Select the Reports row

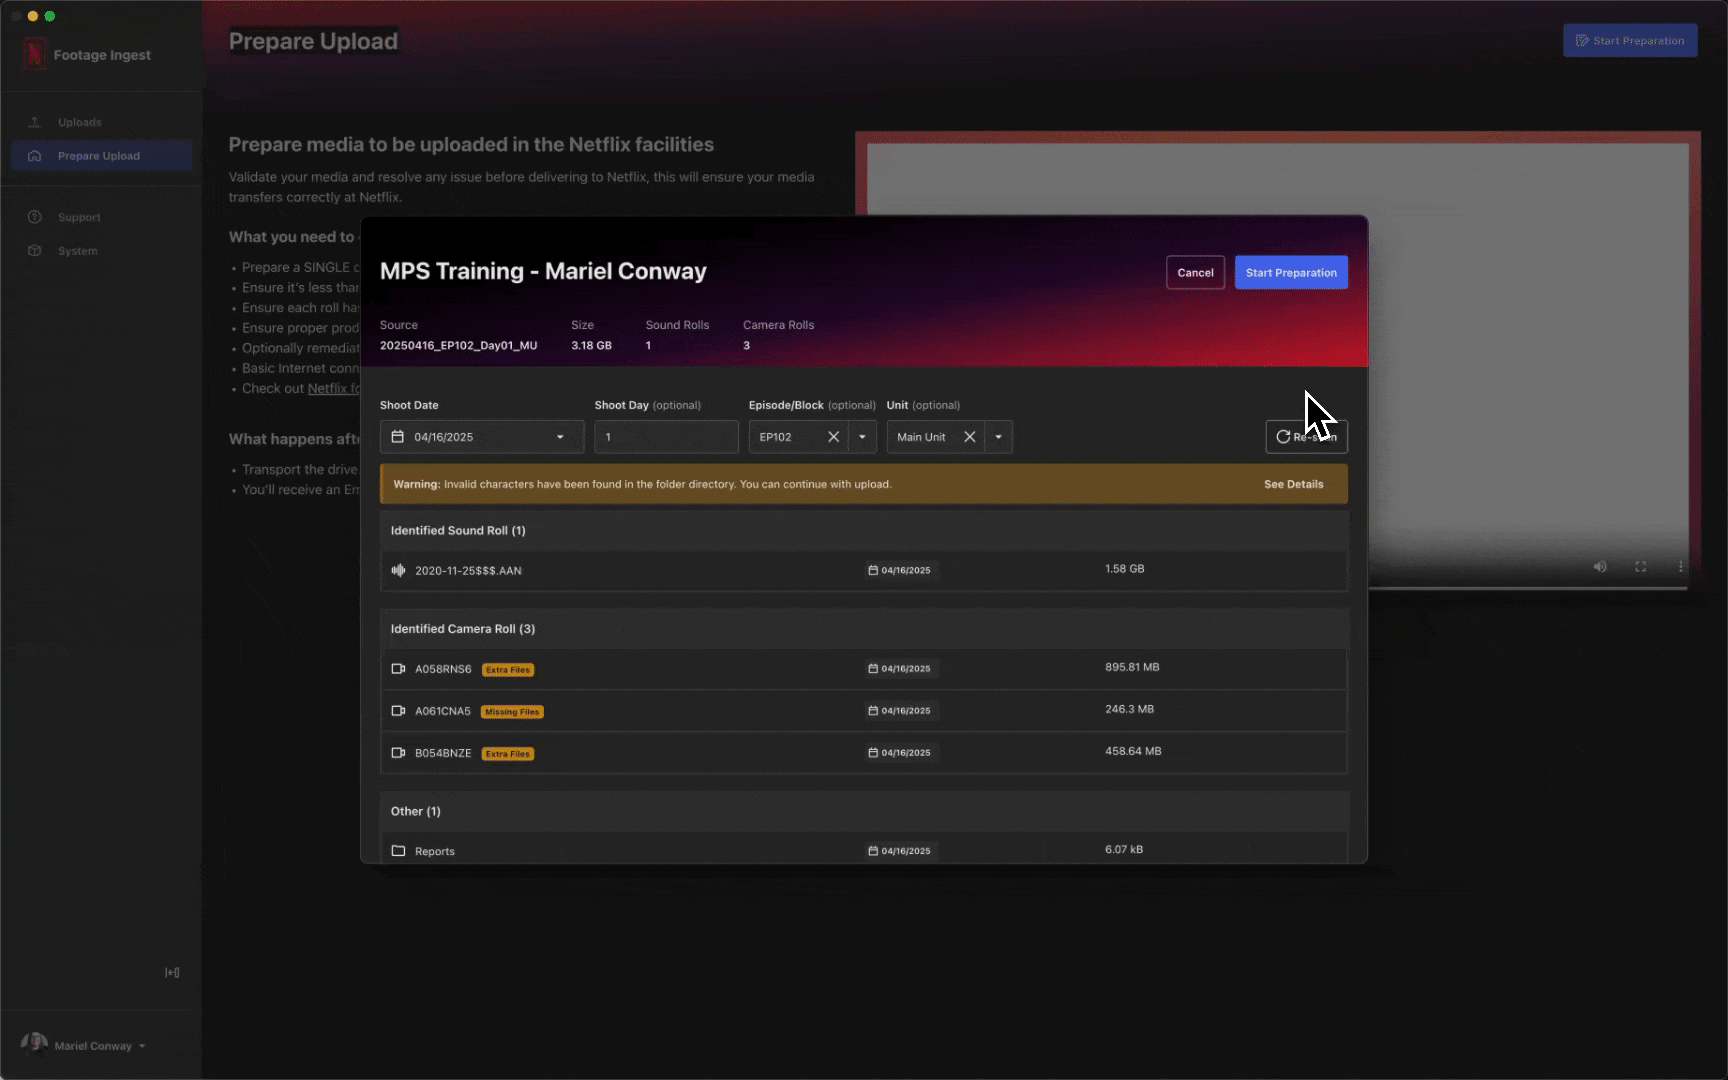click(x=864, y=850)
